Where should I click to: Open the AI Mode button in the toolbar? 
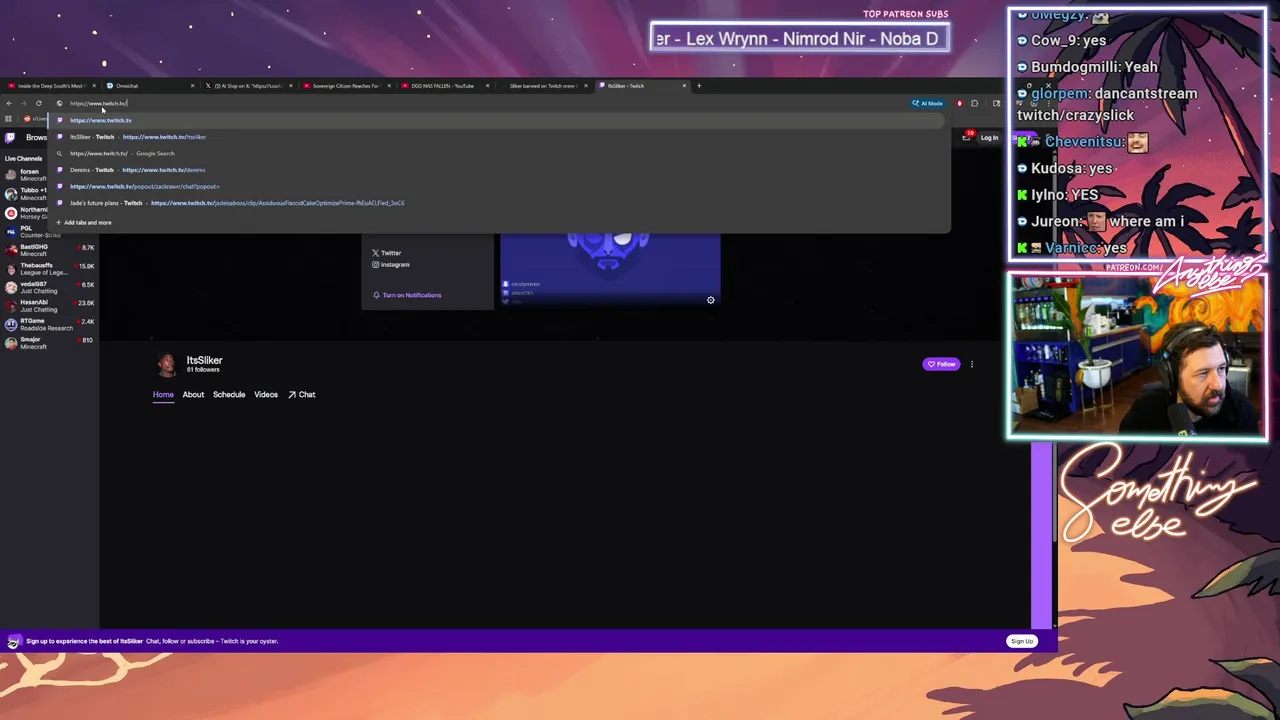(927, 103)
